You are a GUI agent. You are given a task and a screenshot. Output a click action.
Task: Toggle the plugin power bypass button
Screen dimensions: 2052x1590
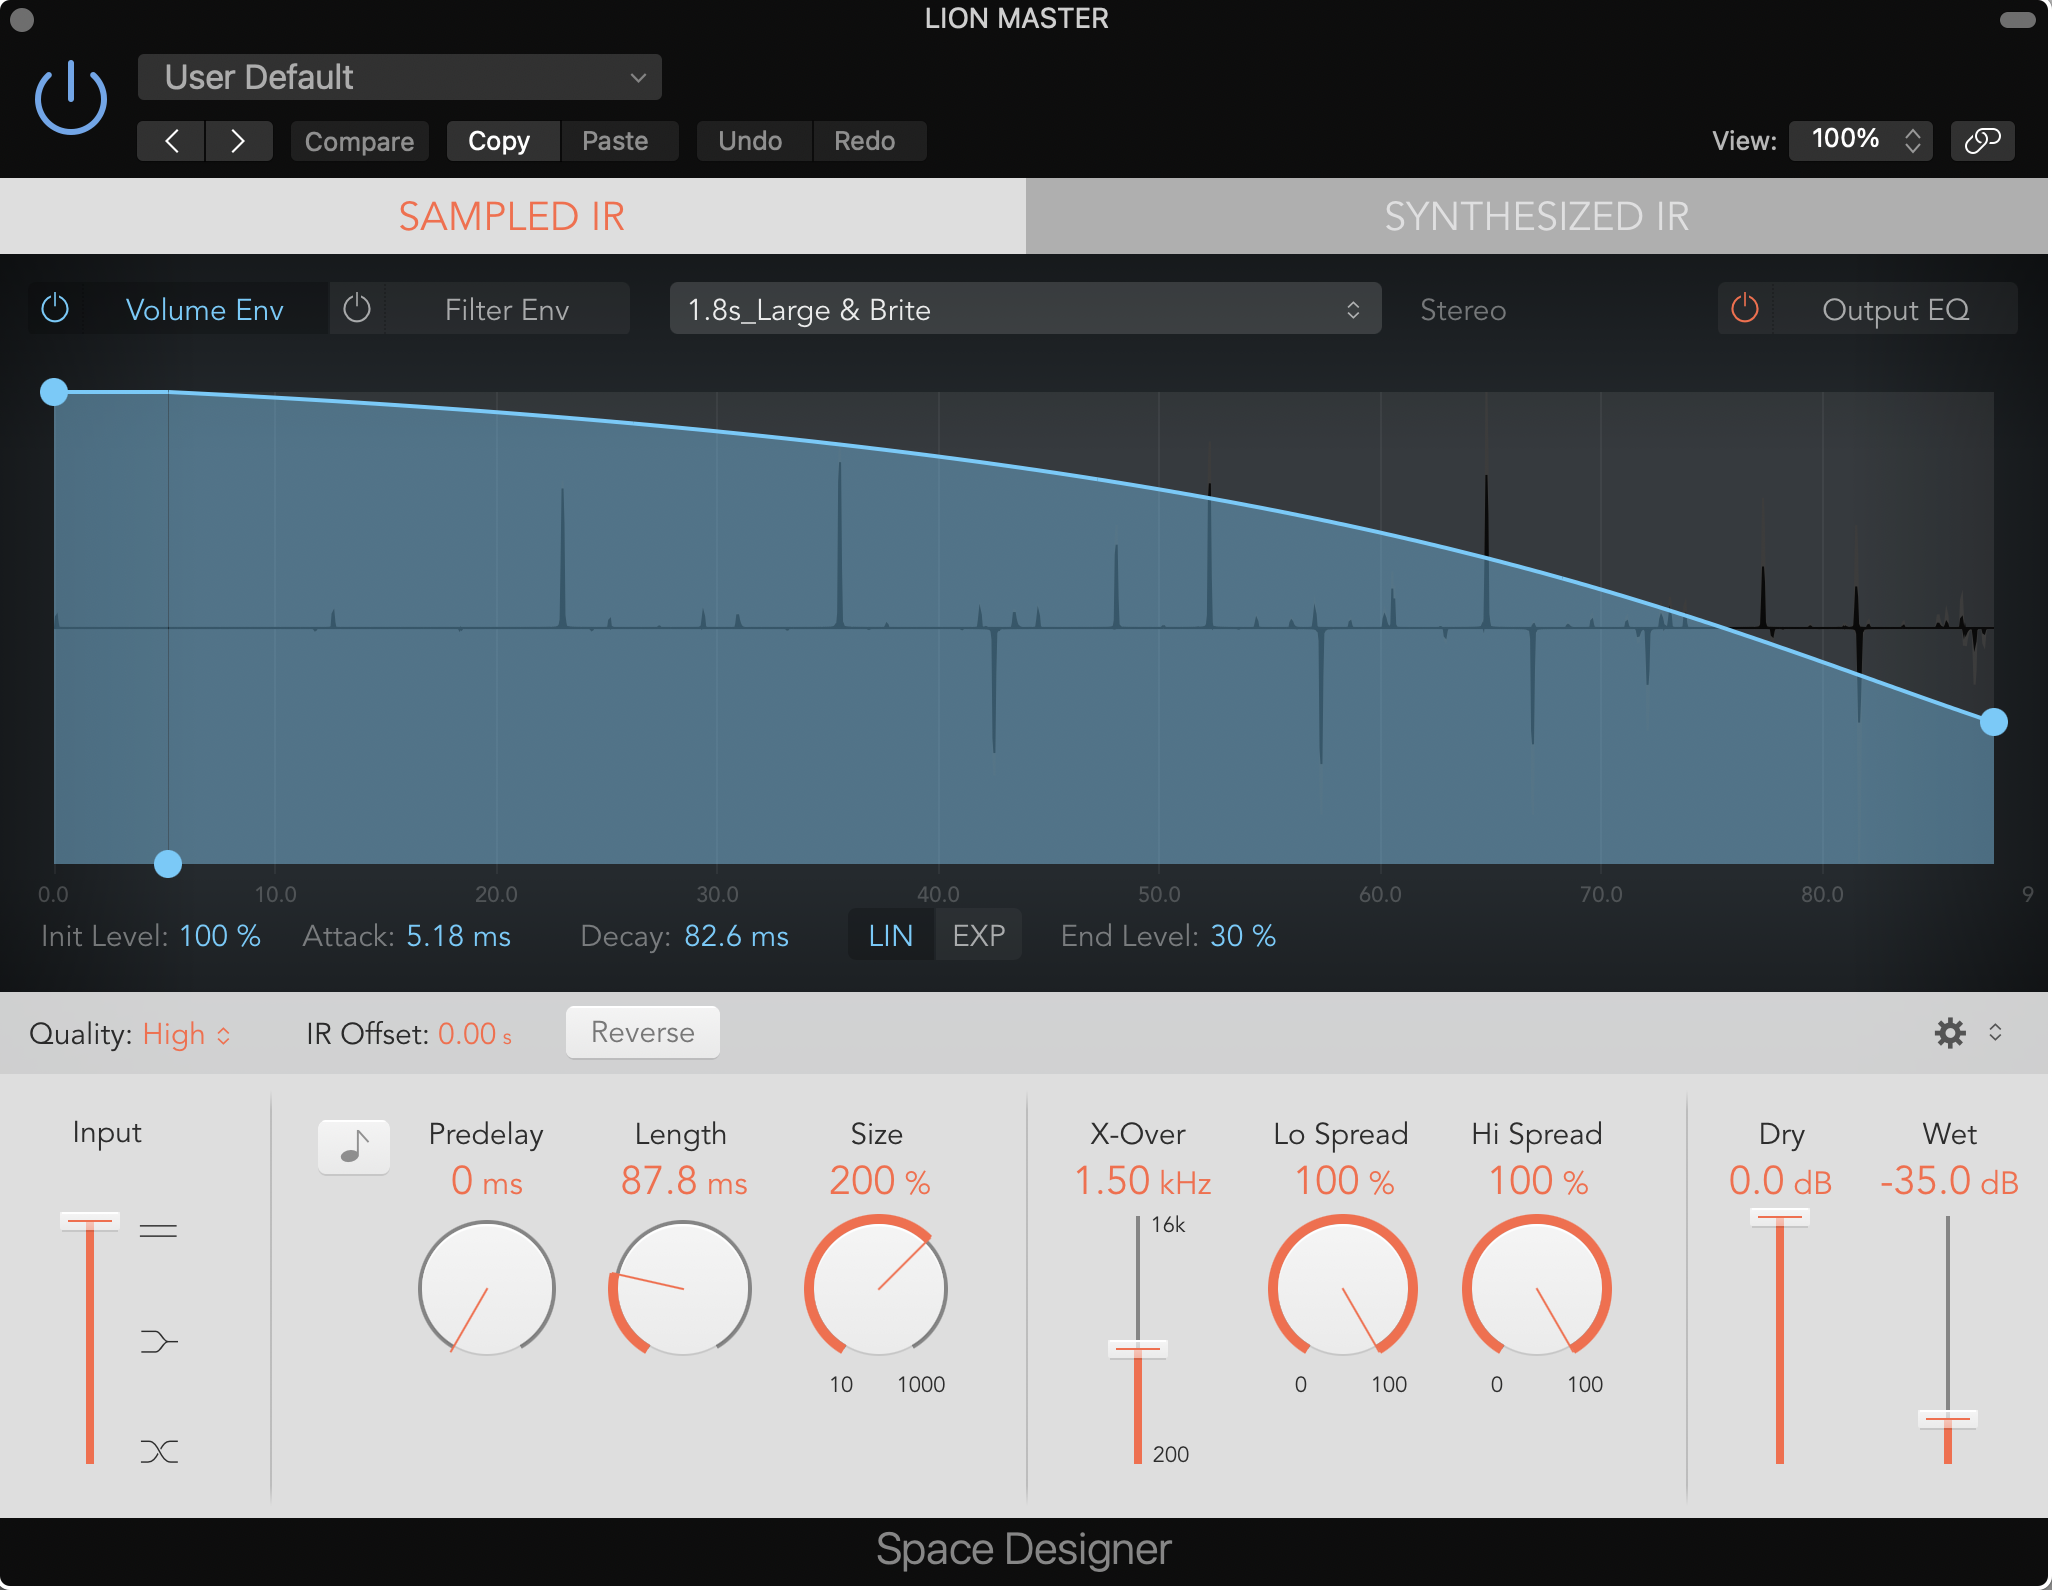click(70, 97)
